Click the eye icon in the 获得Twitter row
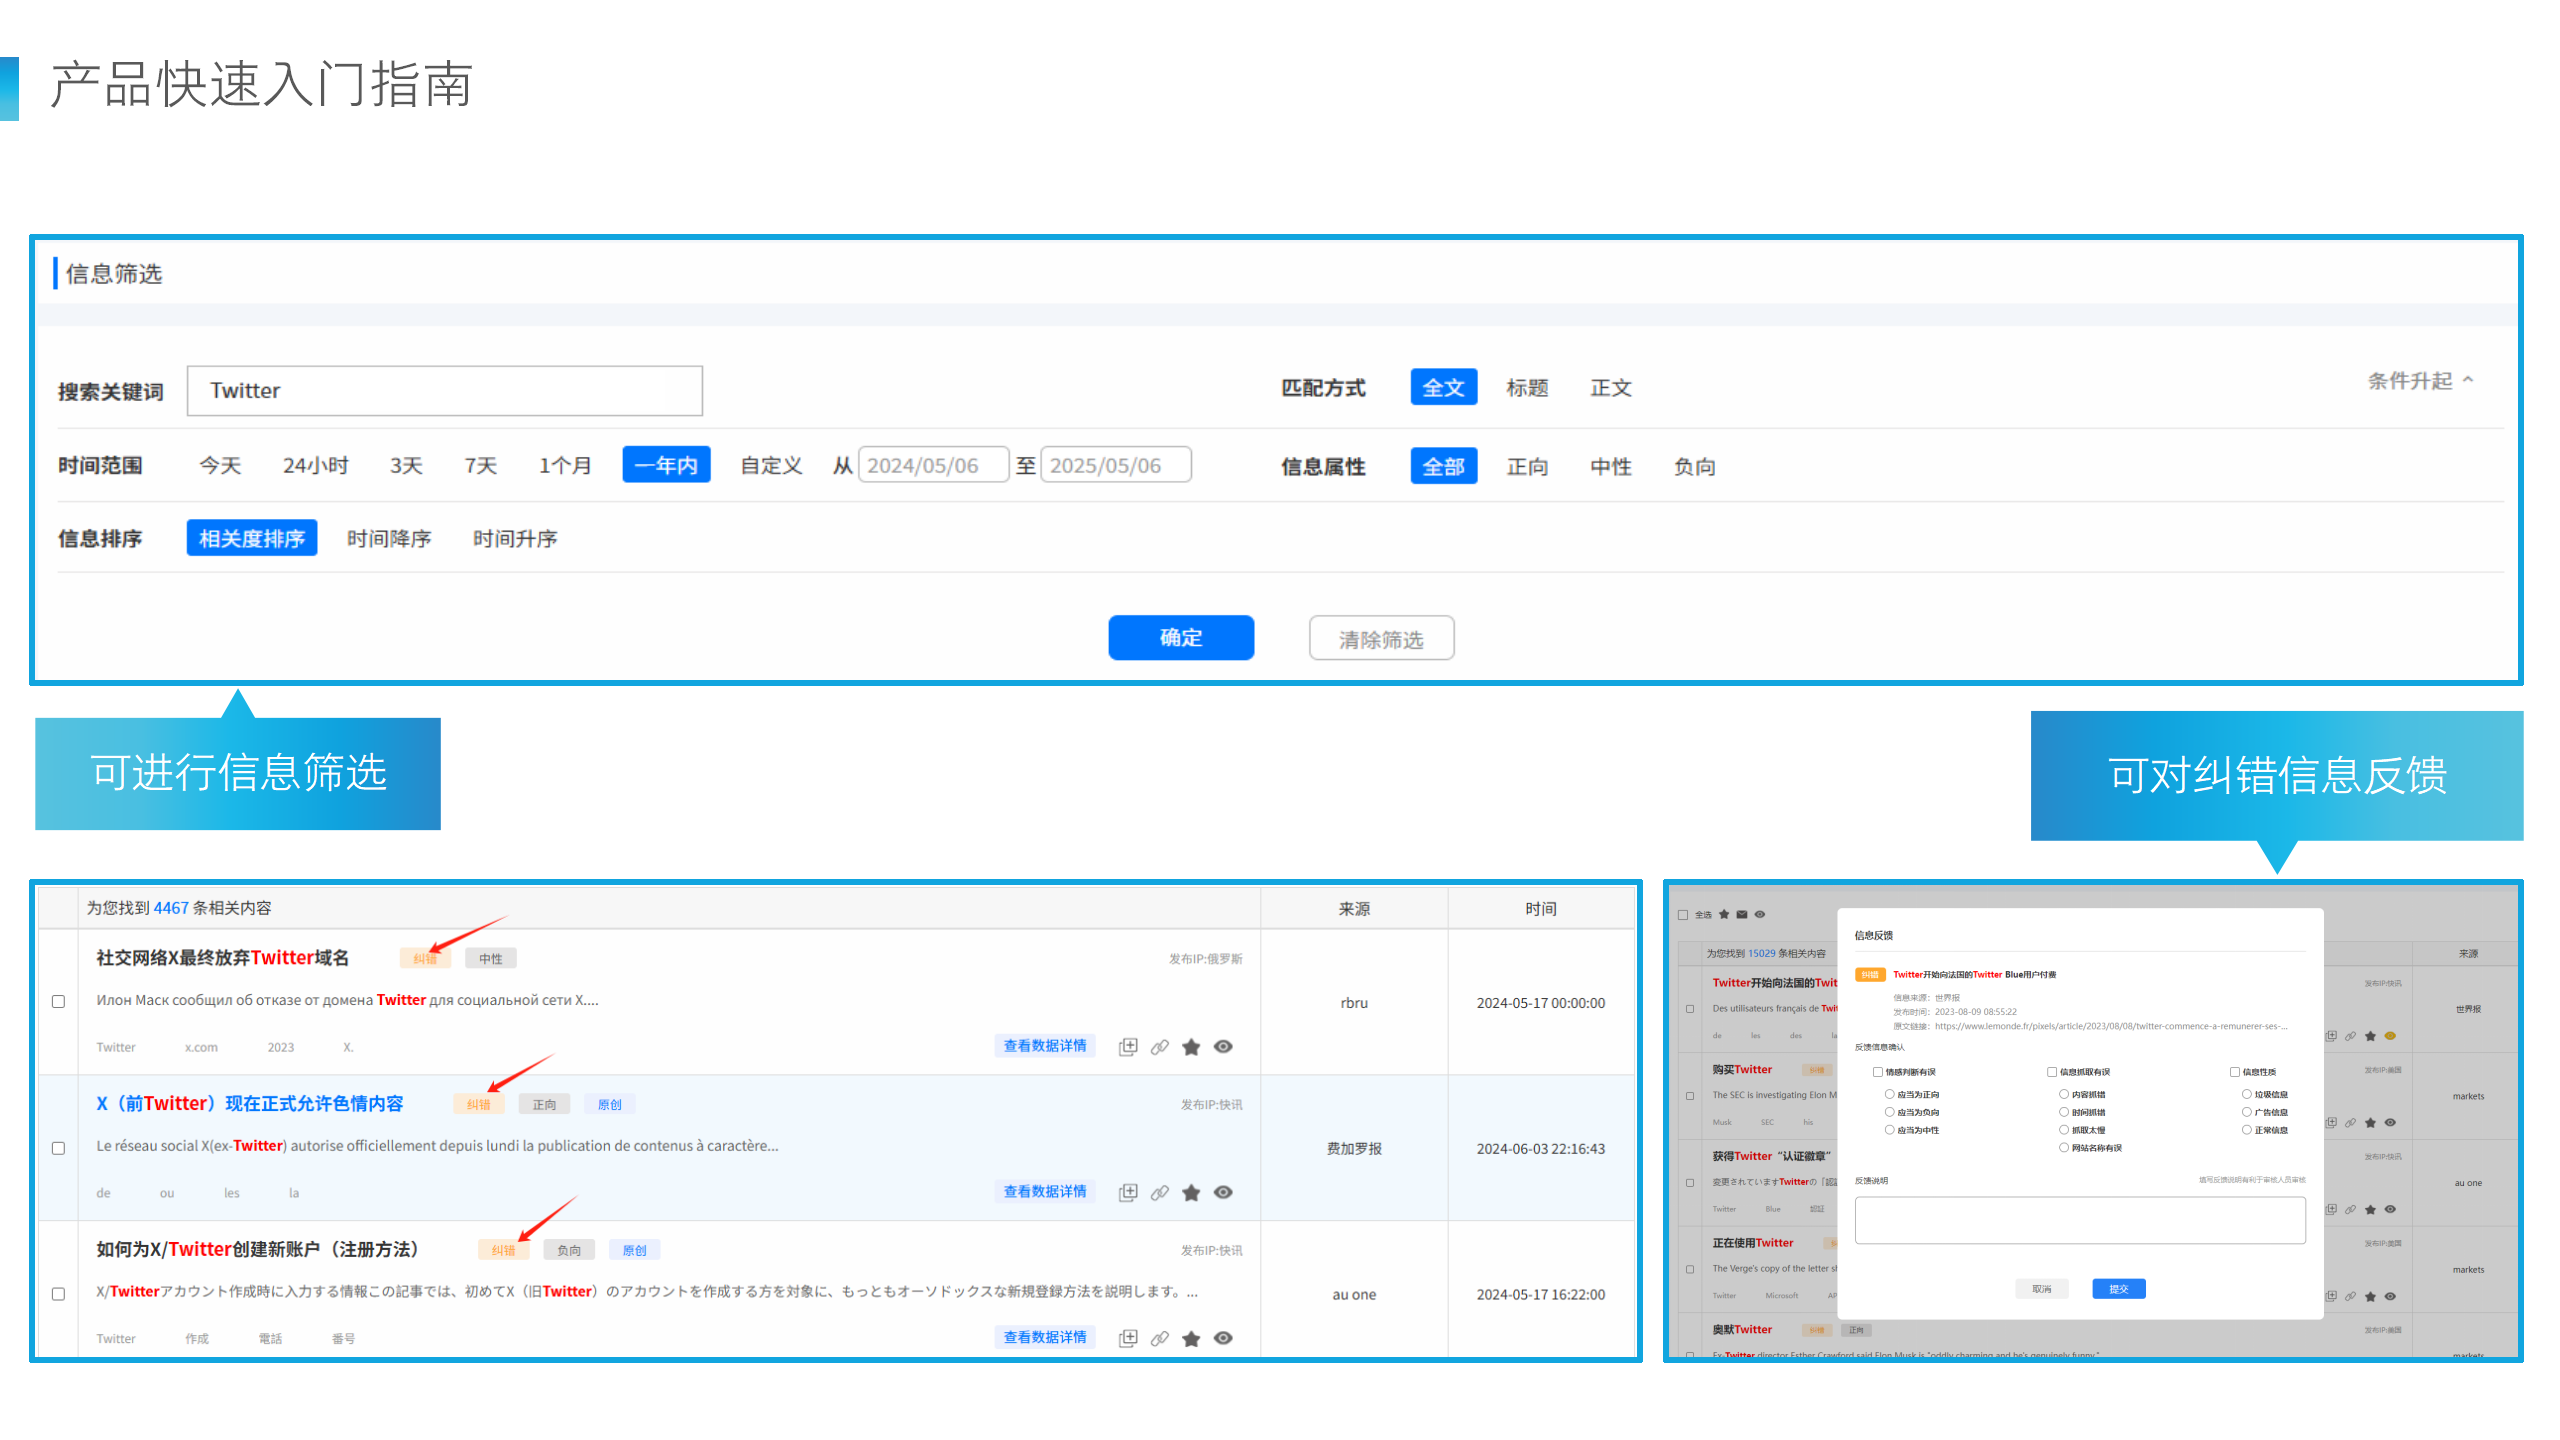Viewport: 2560px width, 1440px height. coord(2390,1209)
